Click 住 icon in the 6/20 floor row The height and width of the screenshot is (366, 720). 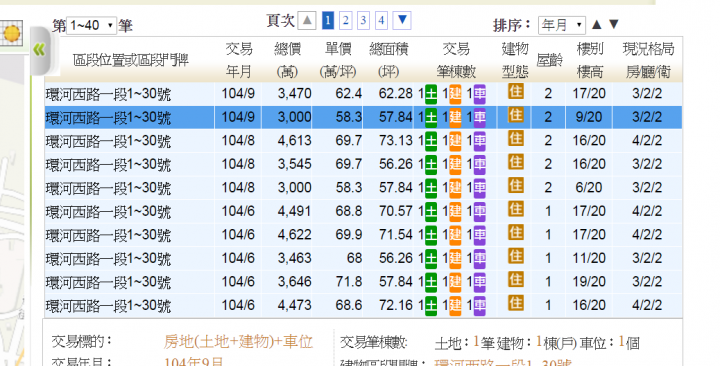tap(516, 185)
